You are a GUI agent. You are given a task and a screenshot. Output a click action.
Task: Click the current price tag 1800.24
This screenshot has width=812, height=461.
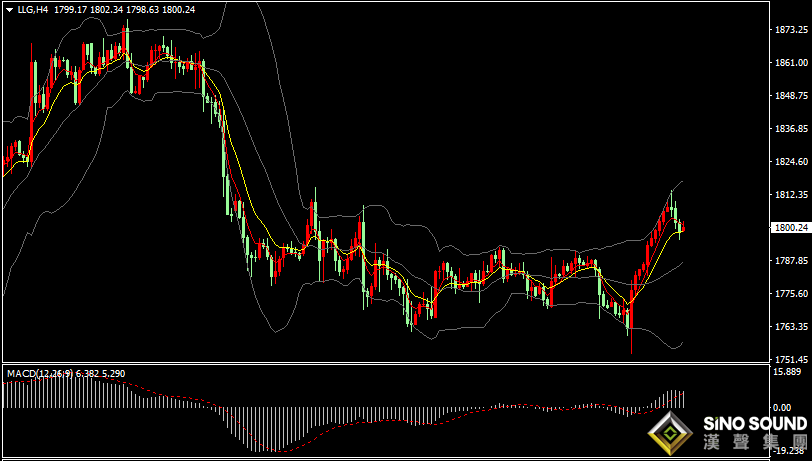[x=791, y=228]
